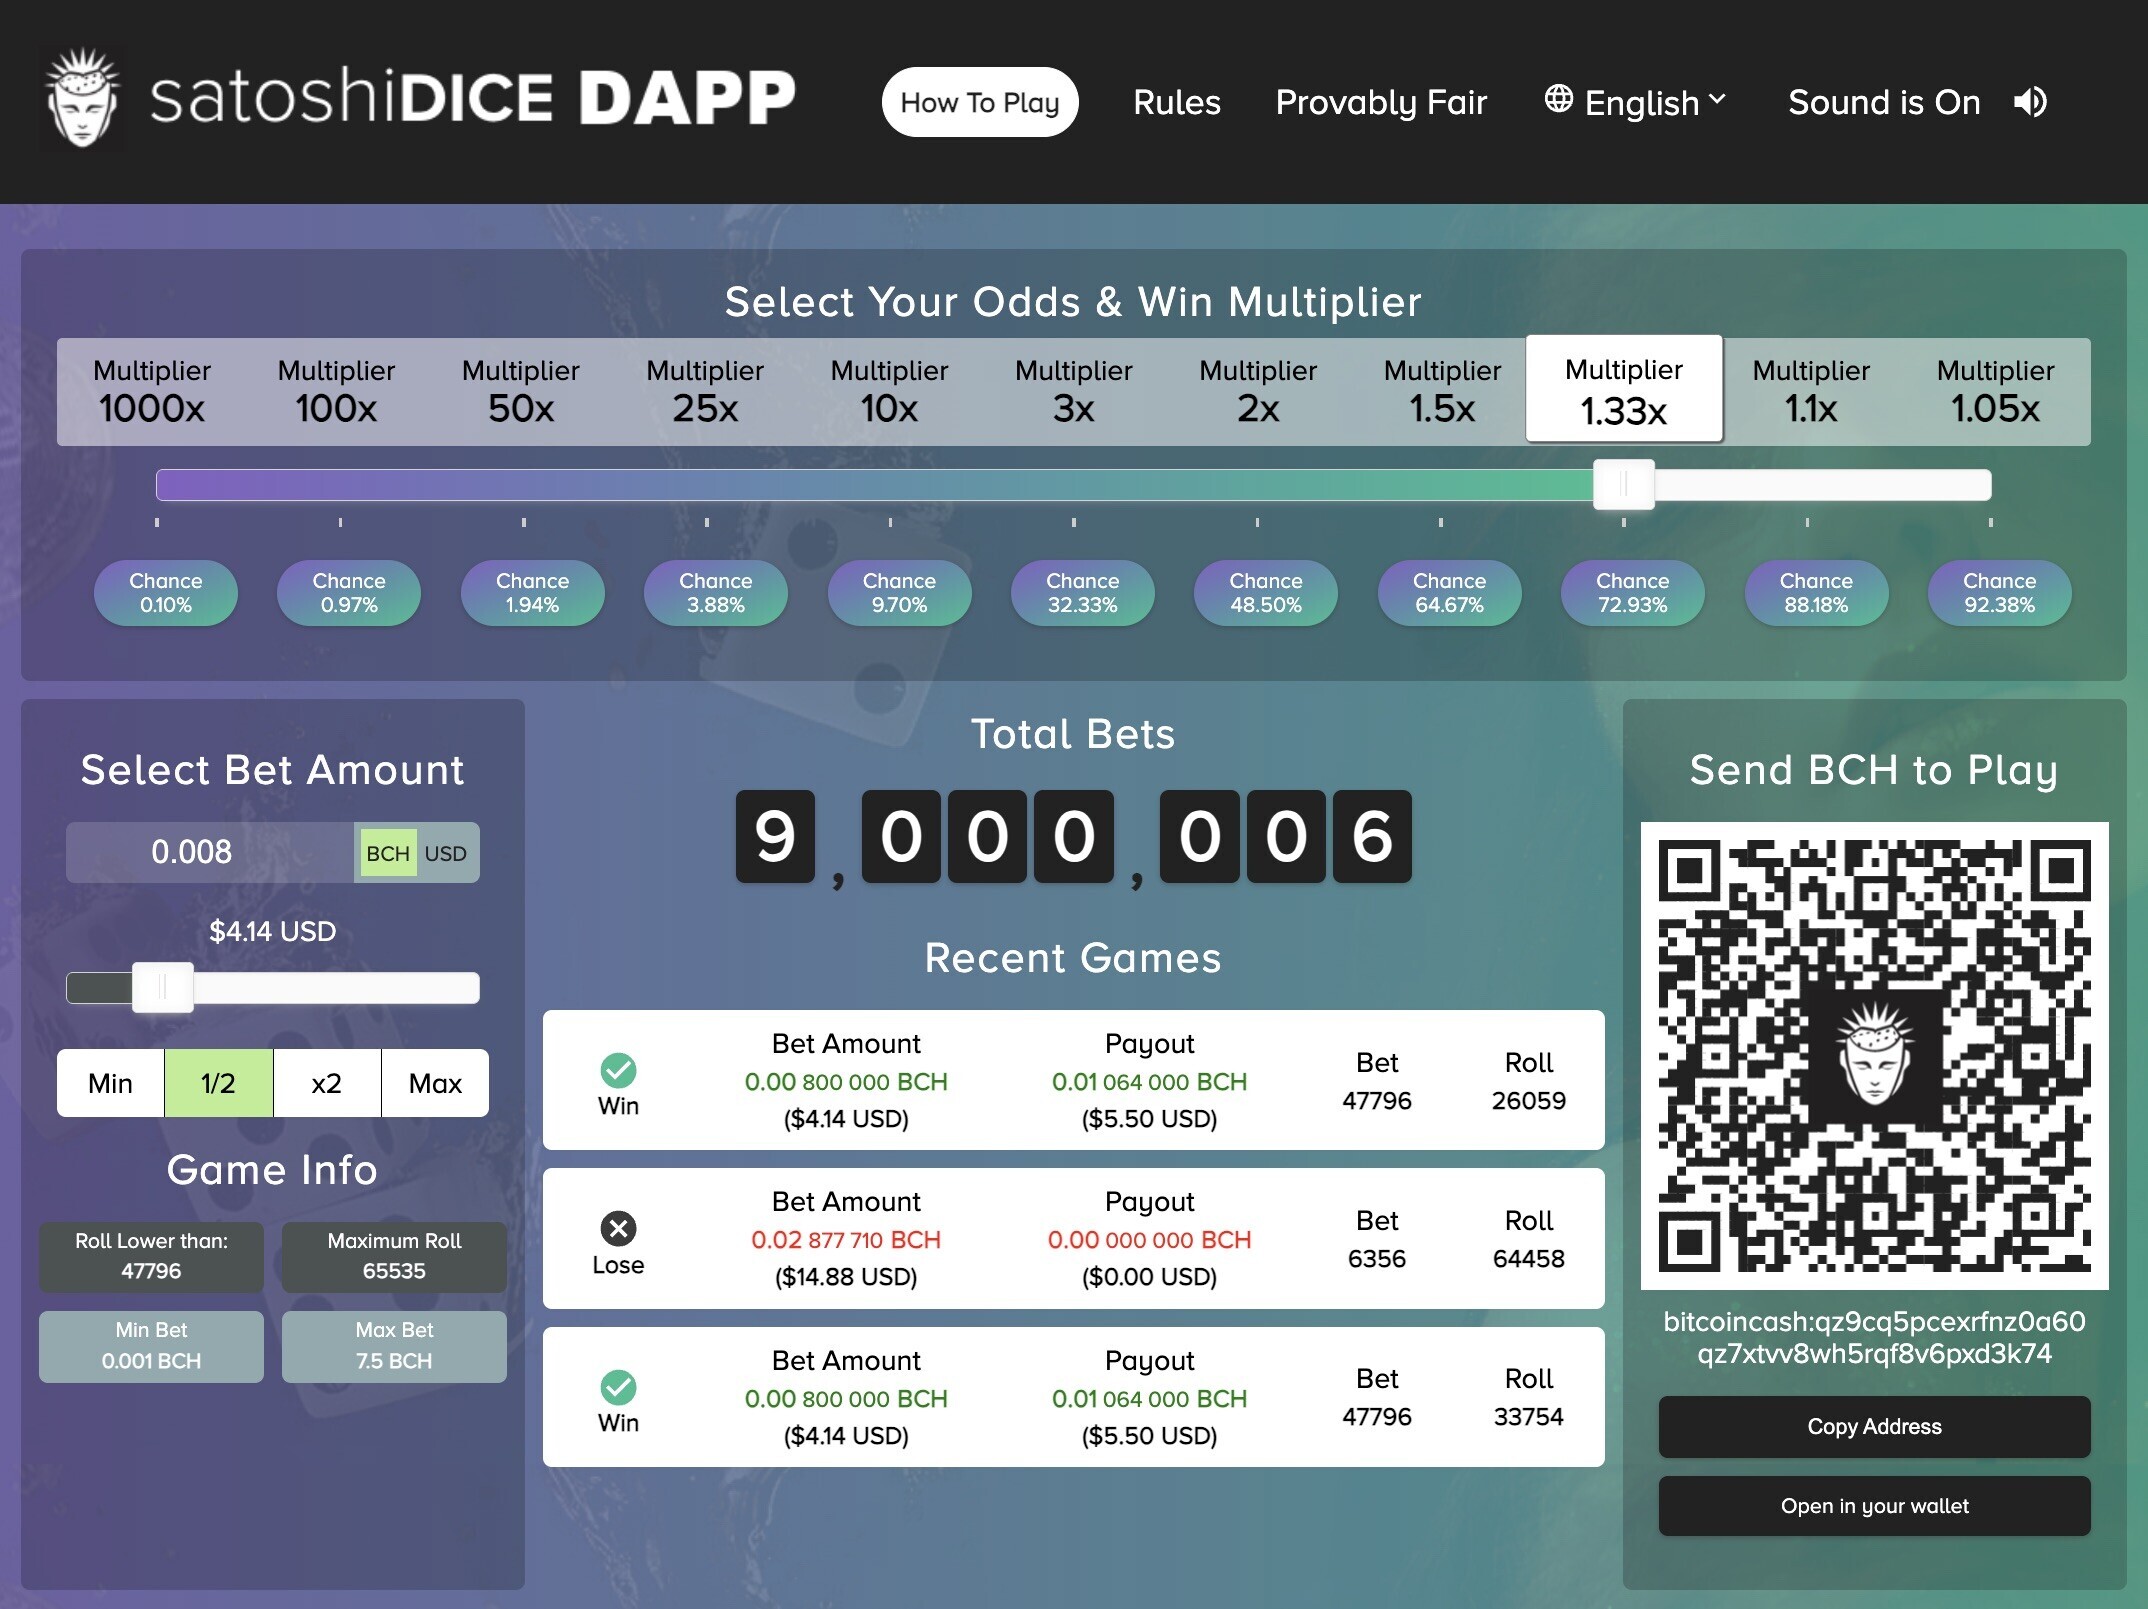Click the bitcoincash address text
Viewport: 2148px width, 1609px height.
point(1874,1337)
